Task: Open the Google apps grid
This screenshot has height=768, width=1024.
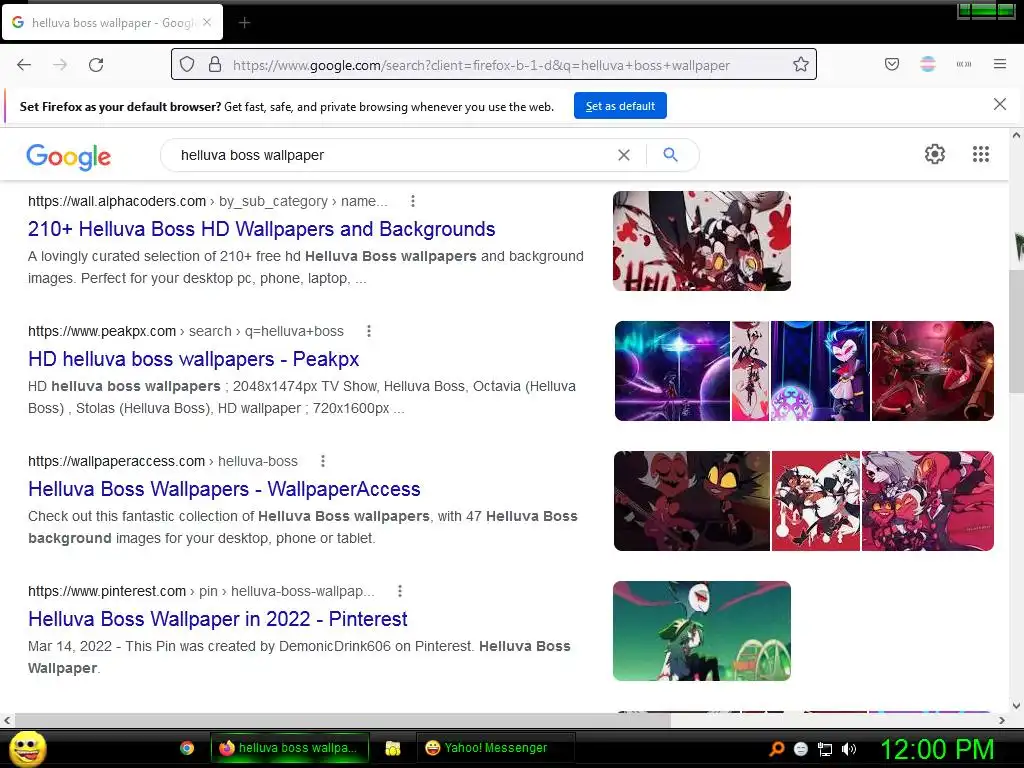Action: point(980,154)
